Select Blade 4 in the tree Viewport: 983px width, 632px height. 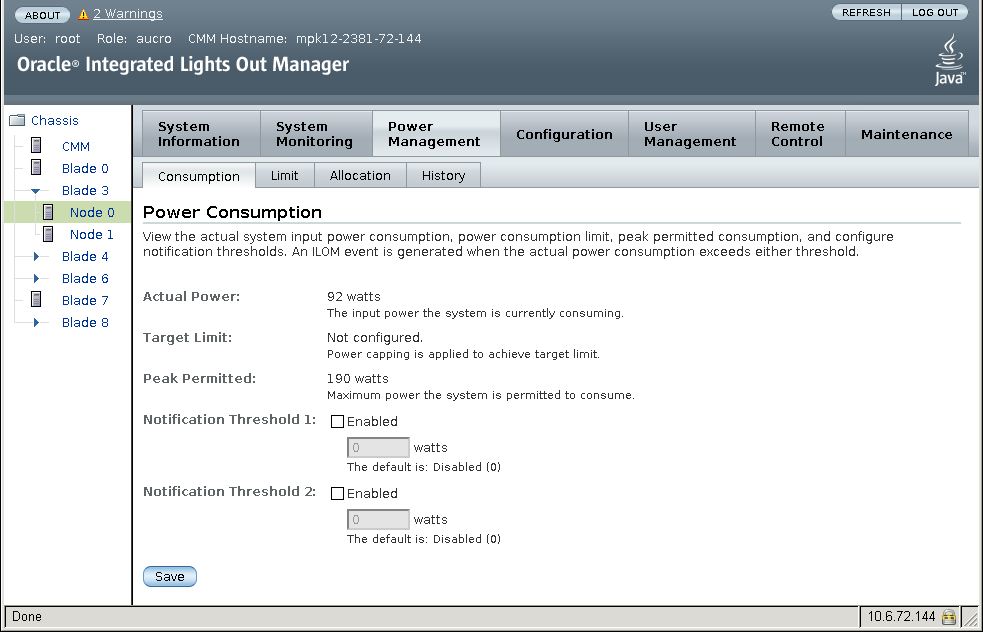coord(85,256)
